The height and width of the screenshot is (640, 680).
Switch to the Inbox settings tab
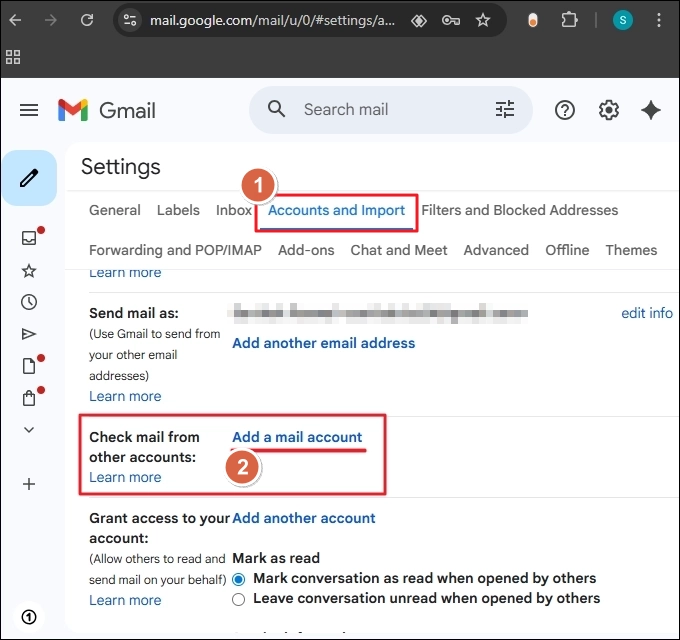(234, 210)
